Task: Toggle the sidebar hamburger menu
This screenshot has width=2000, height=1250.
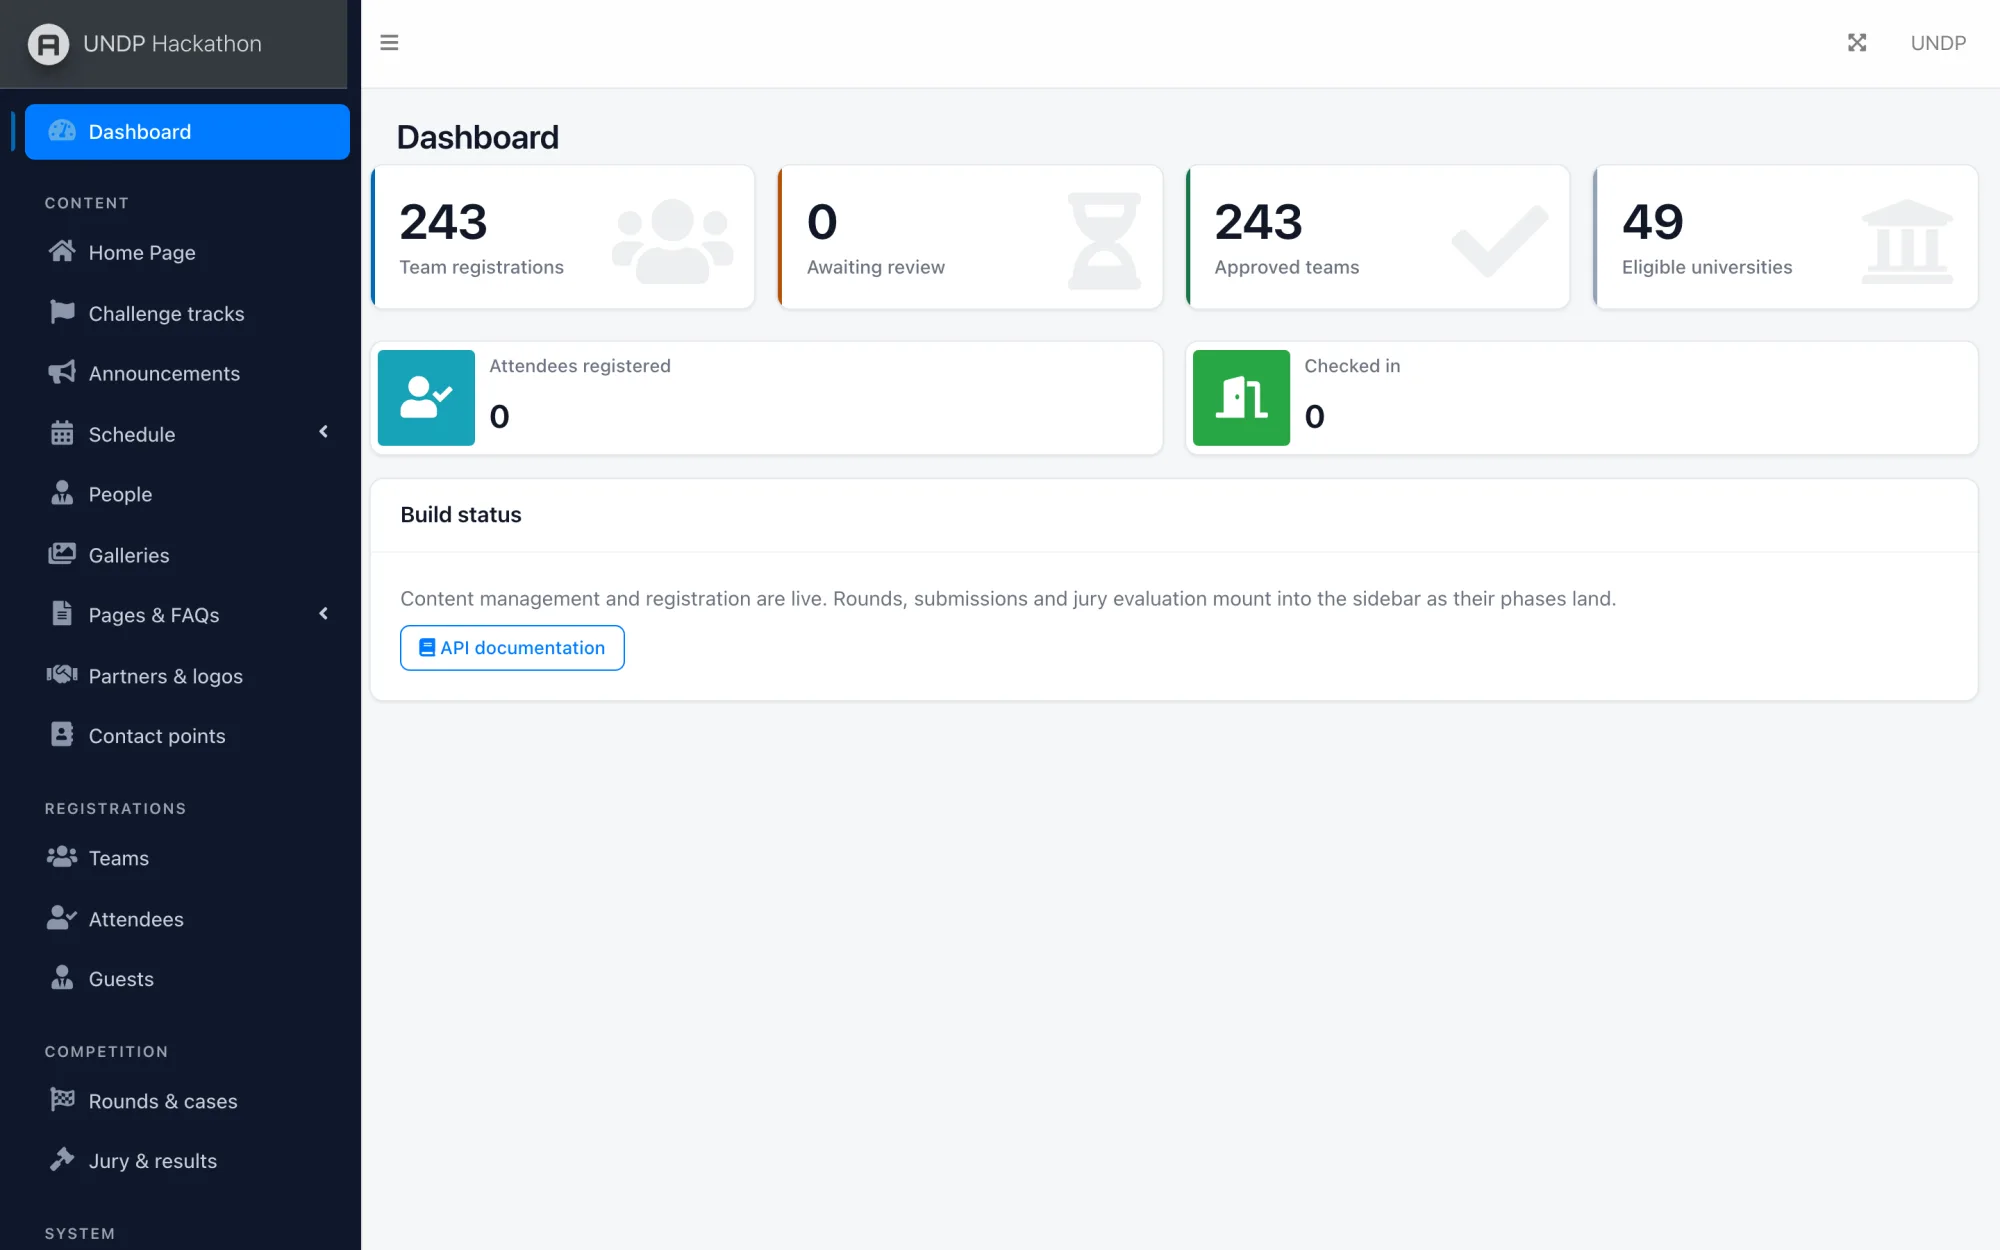Action: [389, 43]
